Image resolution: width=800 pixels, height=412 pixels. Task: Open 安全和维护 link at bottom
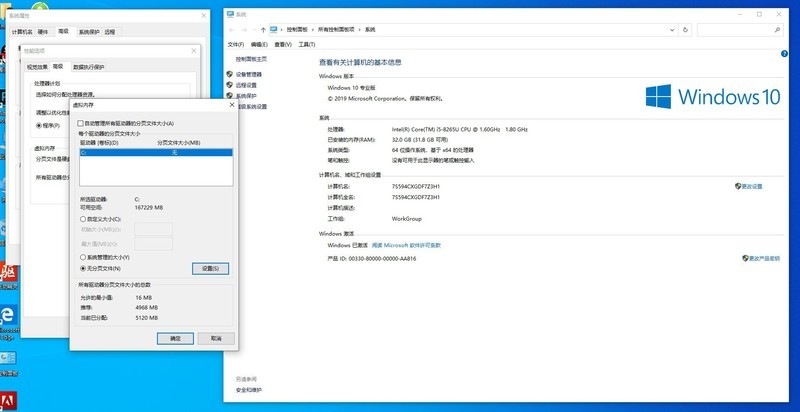click(x=248, y=390)
